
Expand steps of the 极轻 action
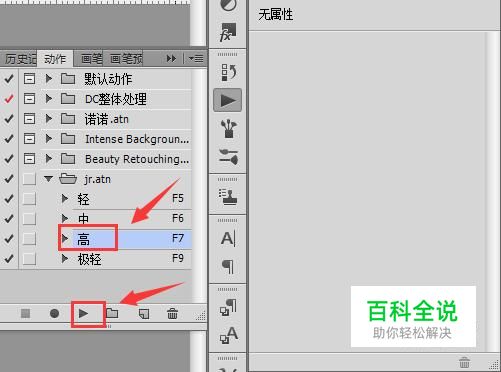(65, 258)
